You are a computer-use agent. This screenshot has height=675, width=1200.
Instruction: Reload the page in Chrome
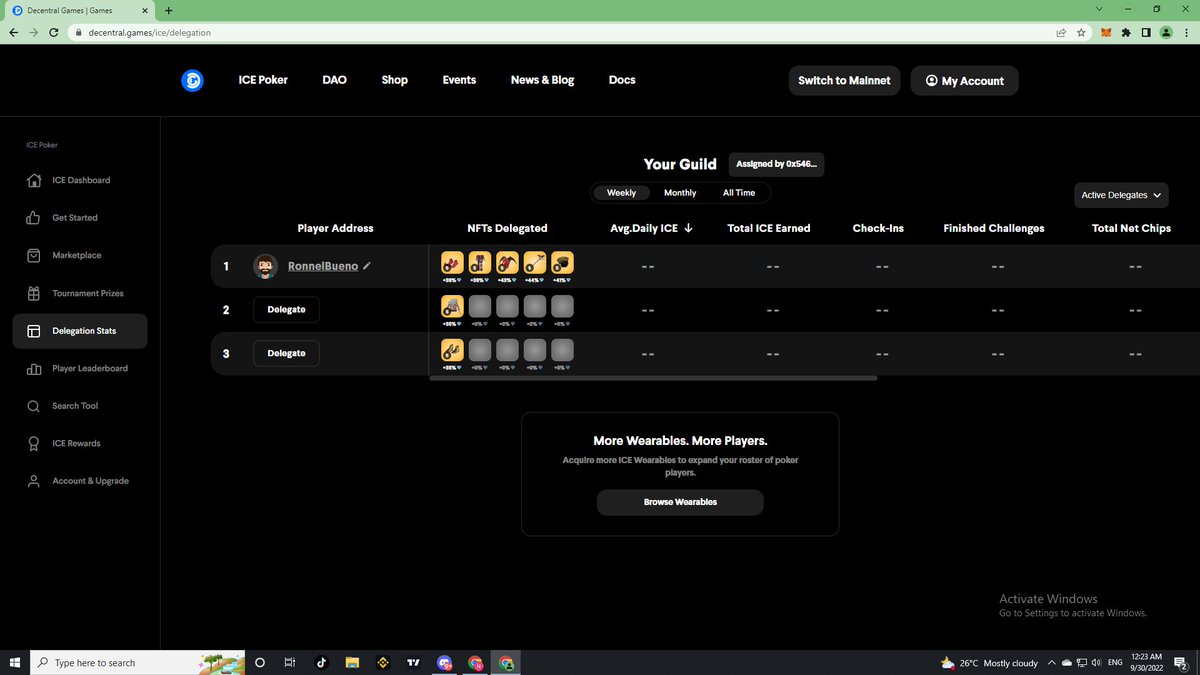tap(53, 32)
